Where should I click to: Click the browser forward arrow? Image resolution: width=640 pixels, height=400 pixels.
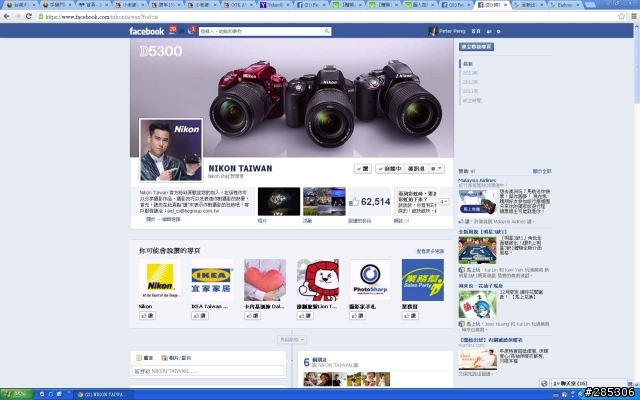[x=18, y=16]
